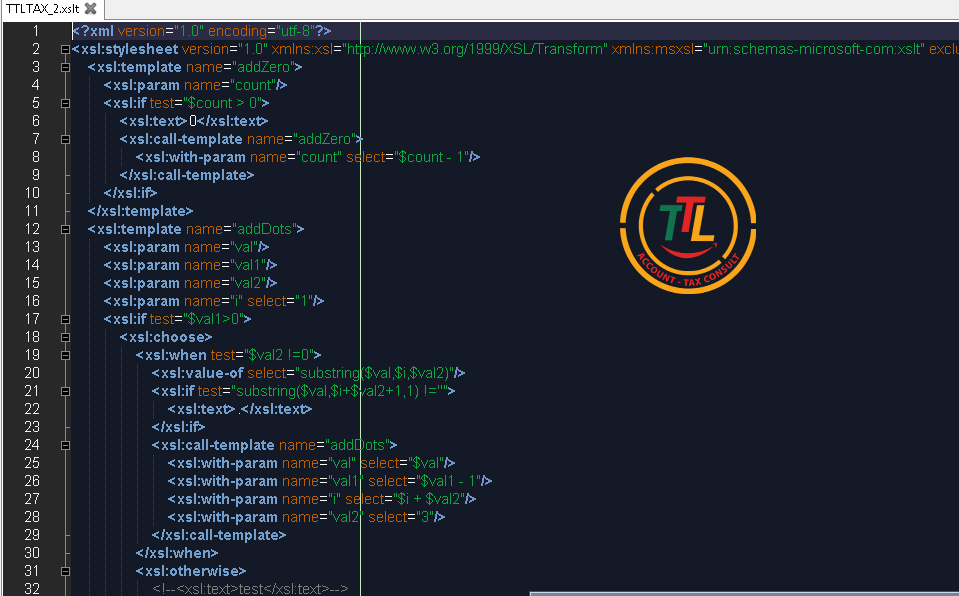Fold the xsl:when $val2 block
Screen dimensions: 959x596
pos(65,355)
